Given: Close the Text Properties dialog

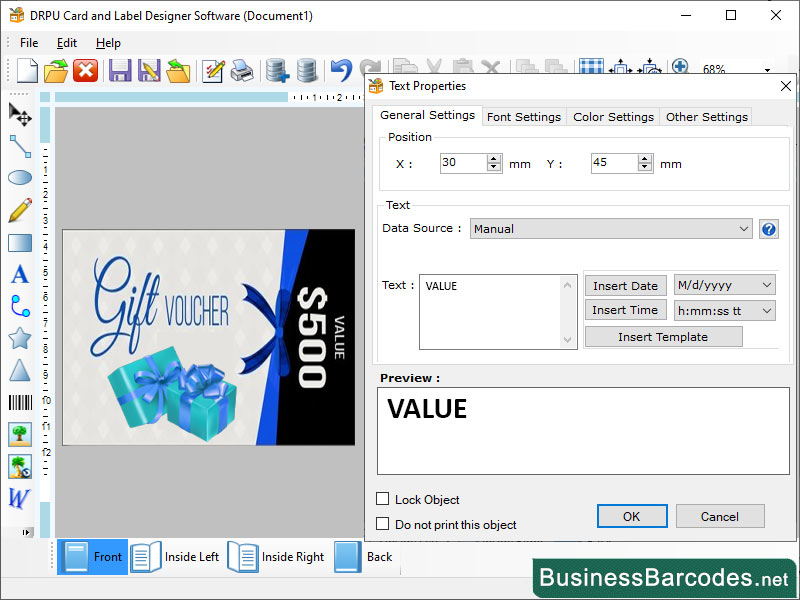Looking at the screenshot, I should [x=786, y=86].
